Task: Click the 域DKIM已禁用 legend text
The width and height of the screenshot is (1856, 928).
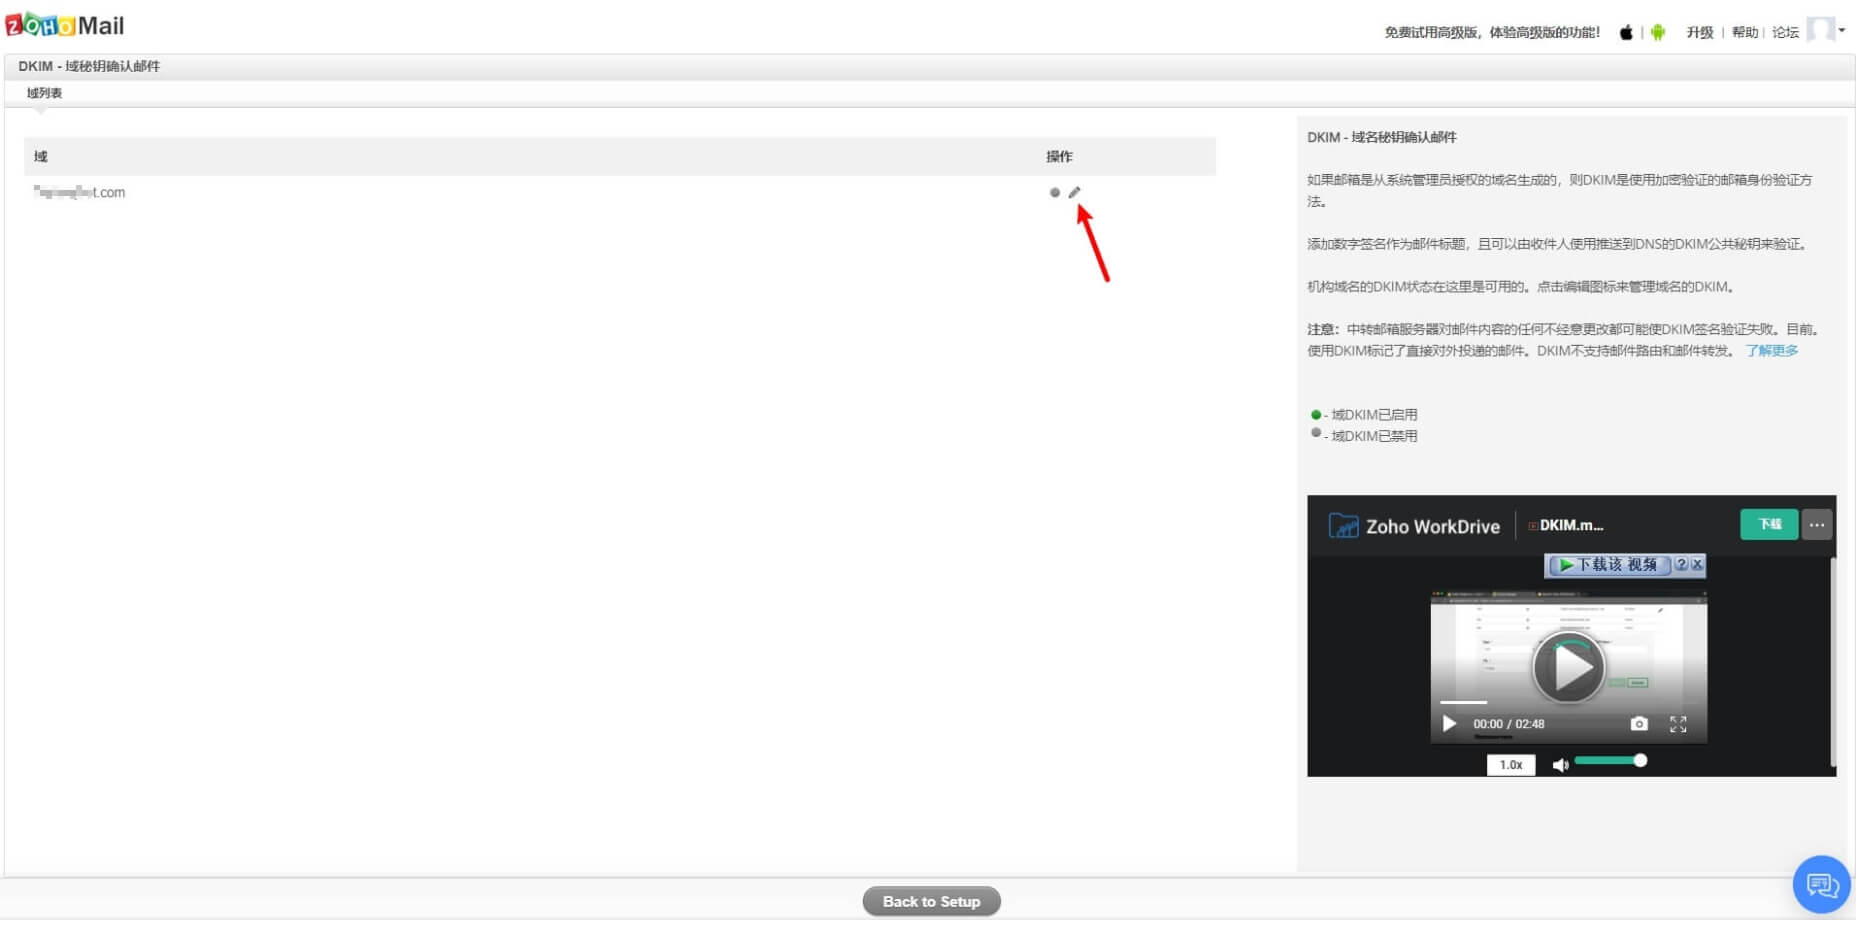Action: point(1374,436)
